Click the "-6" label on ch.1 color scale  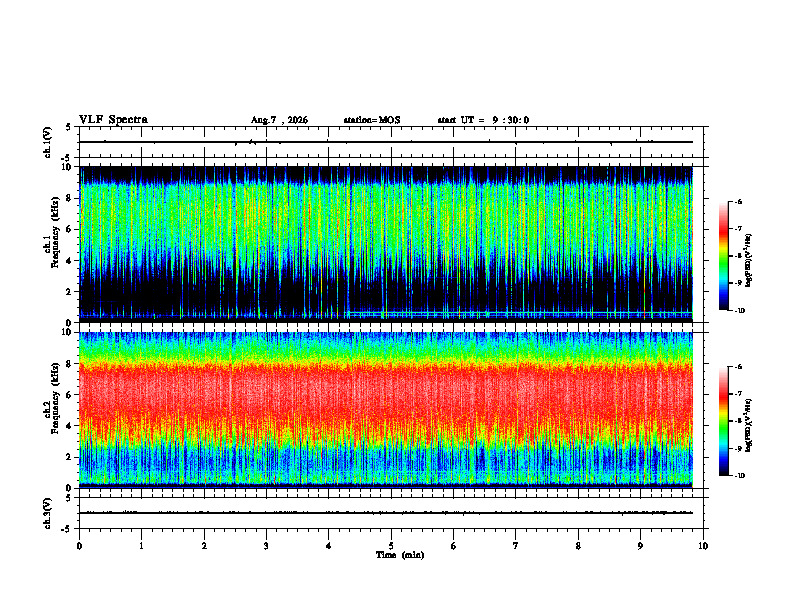click(x=738, y=201)
